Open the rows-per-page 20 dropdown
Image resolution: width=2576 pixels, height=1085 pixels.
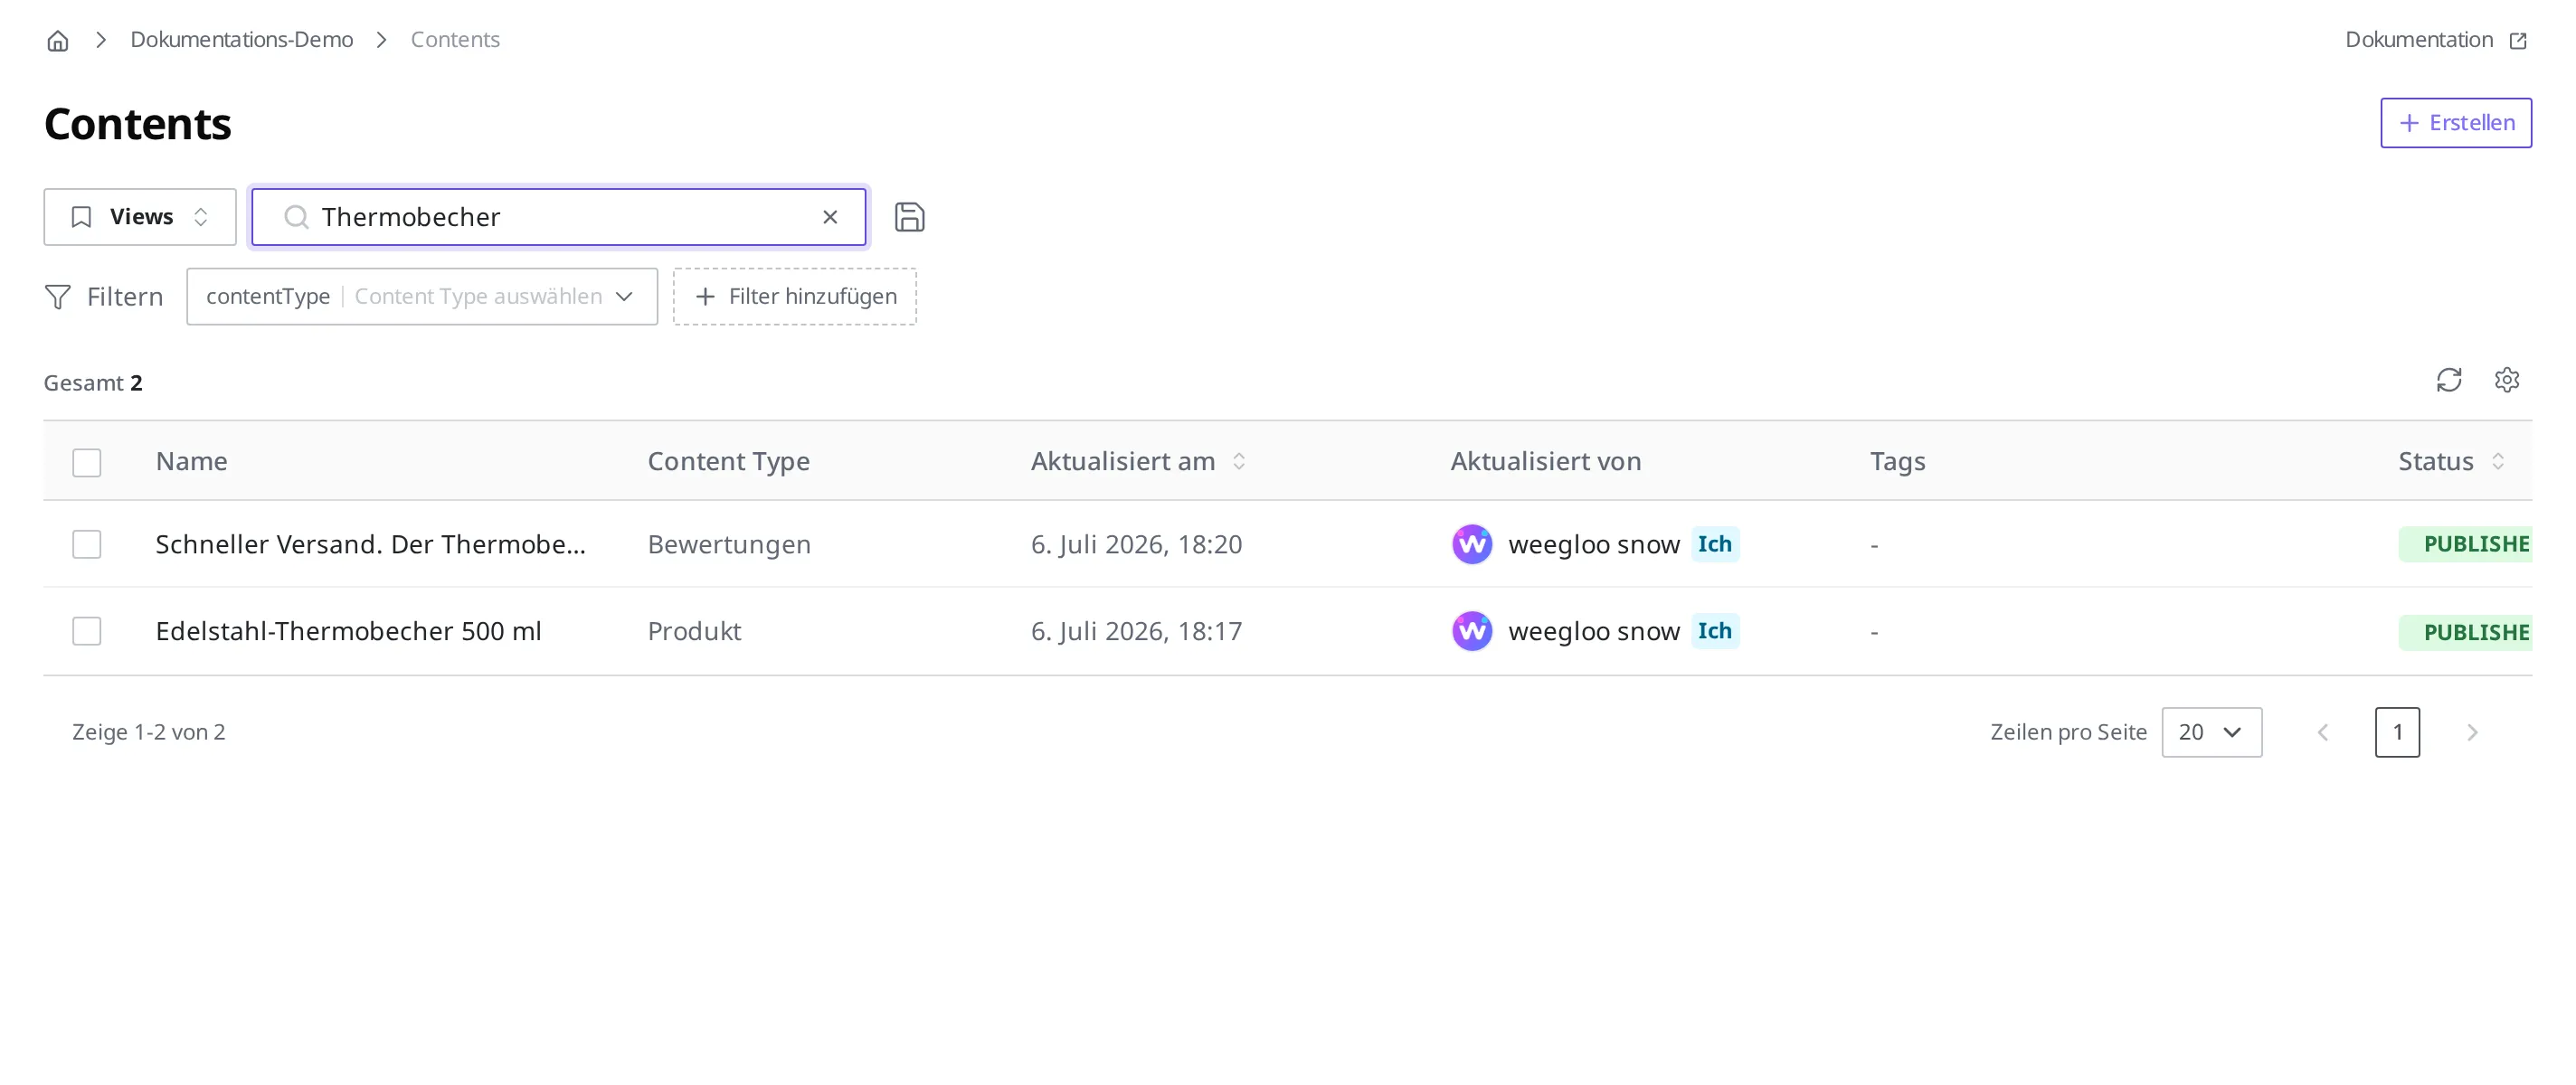click(2211, 732)
